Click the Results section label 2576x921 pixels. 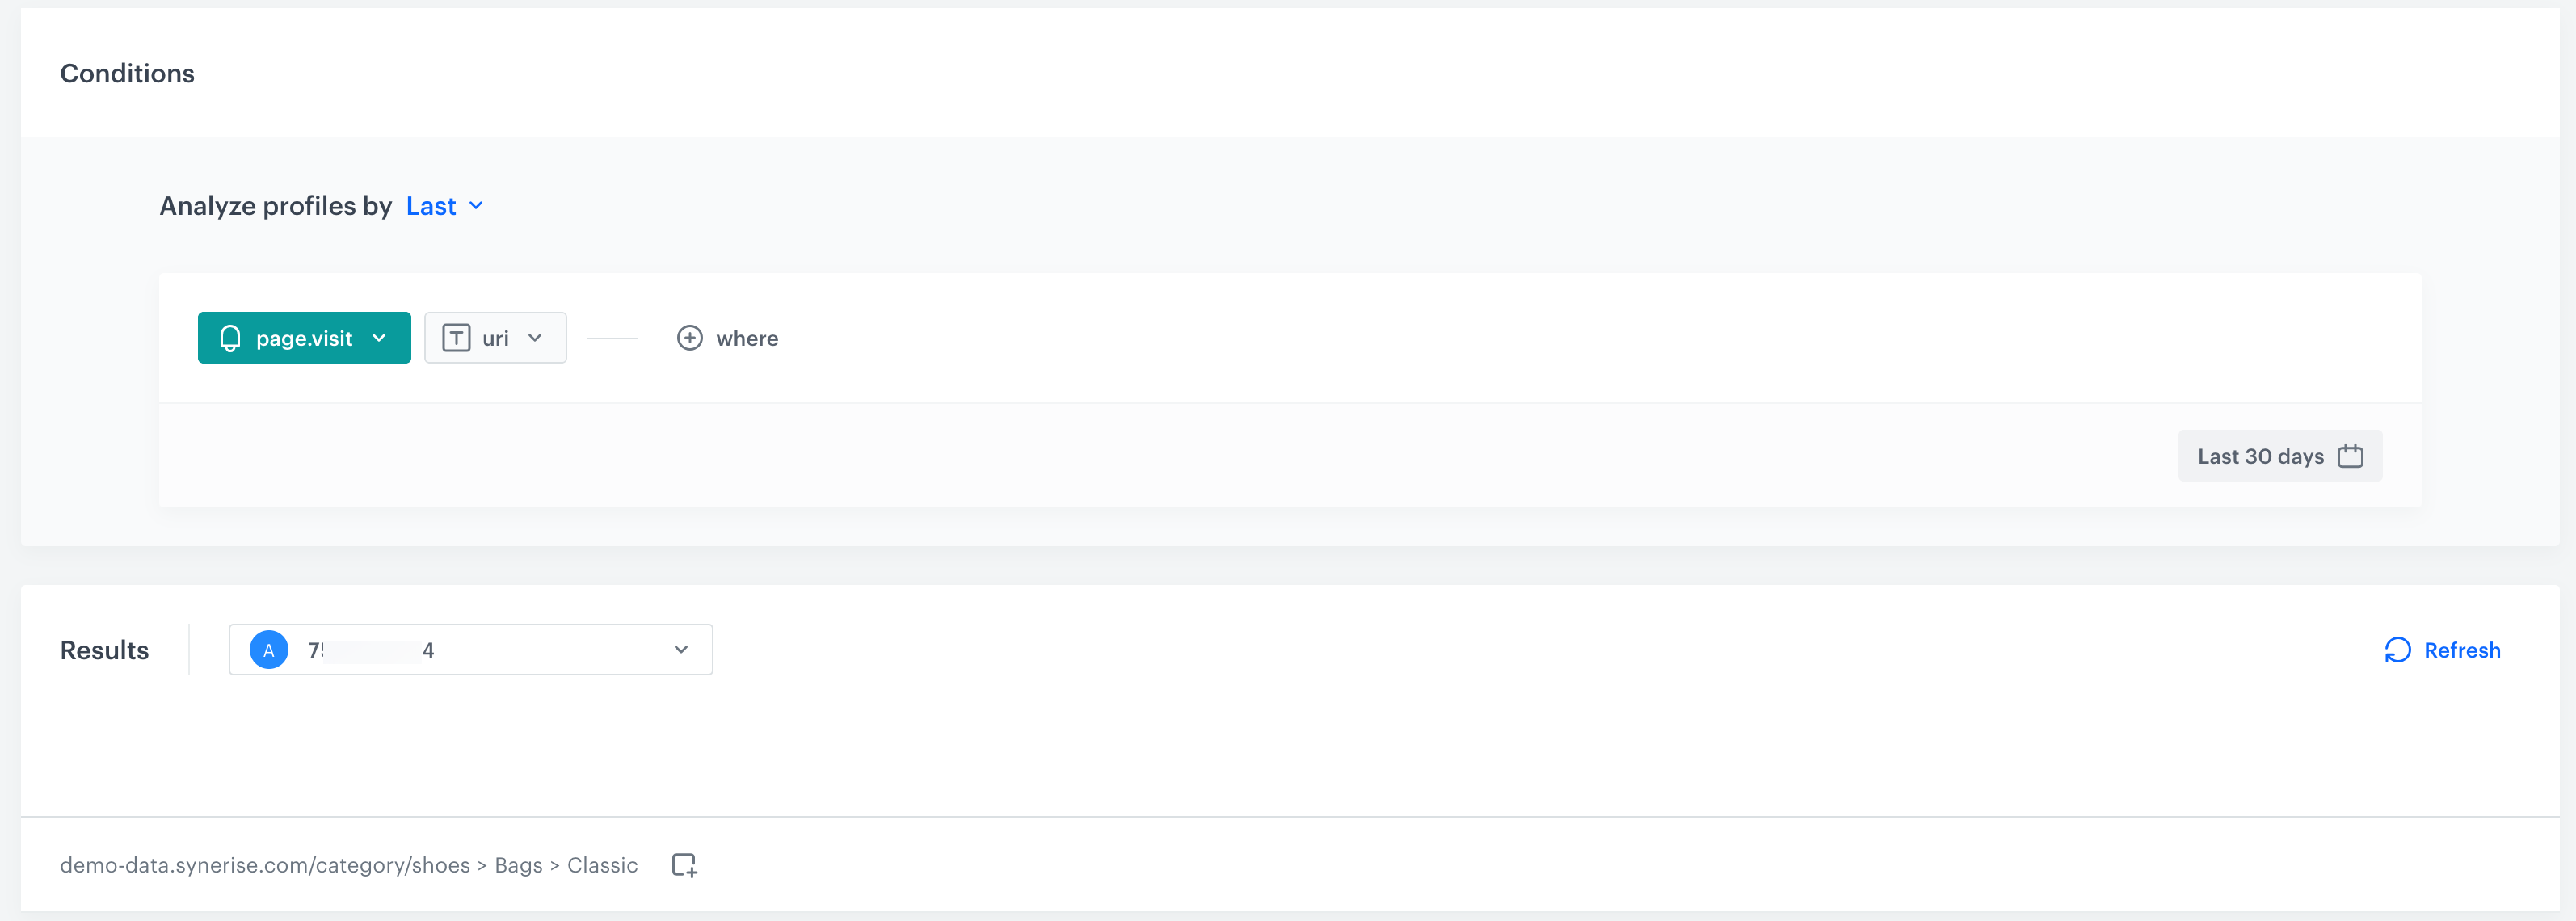click(103, 649)
